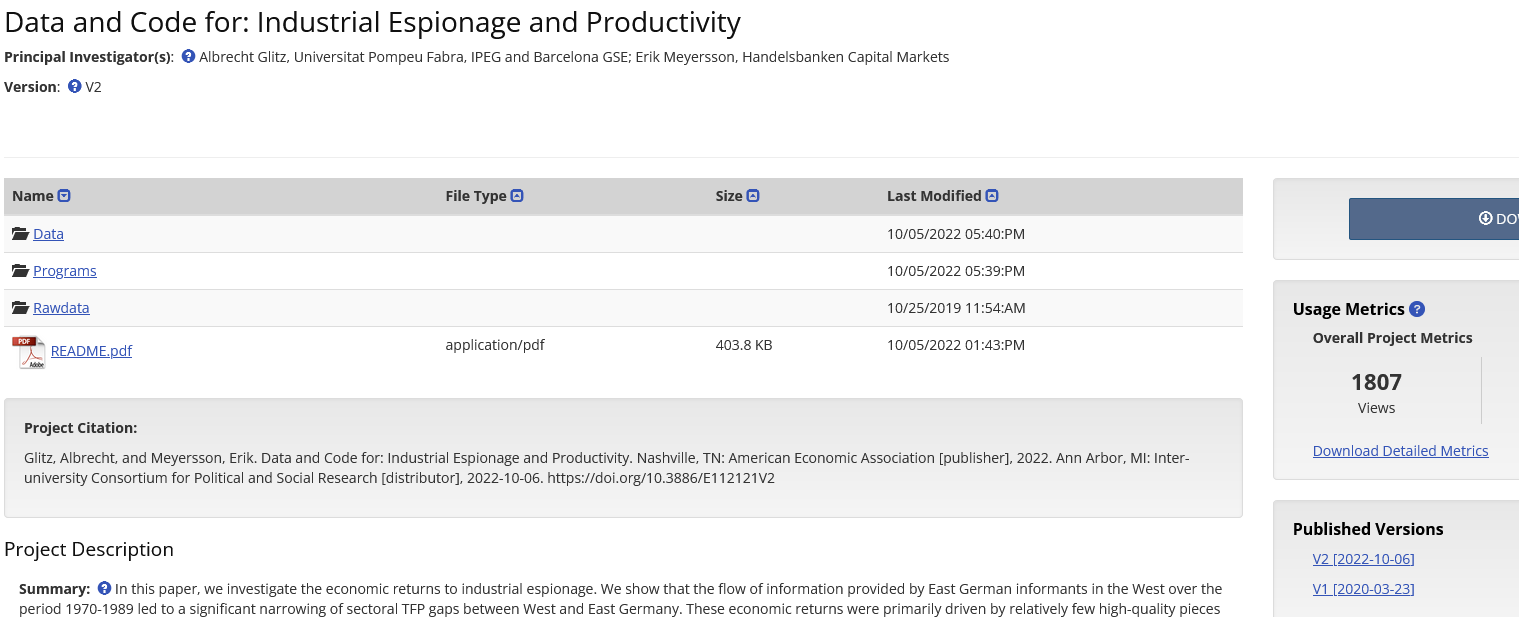Screen dimensions: 1519x617
Task: Click the folder icon beside Rawdata
Action: pos(18,307)
